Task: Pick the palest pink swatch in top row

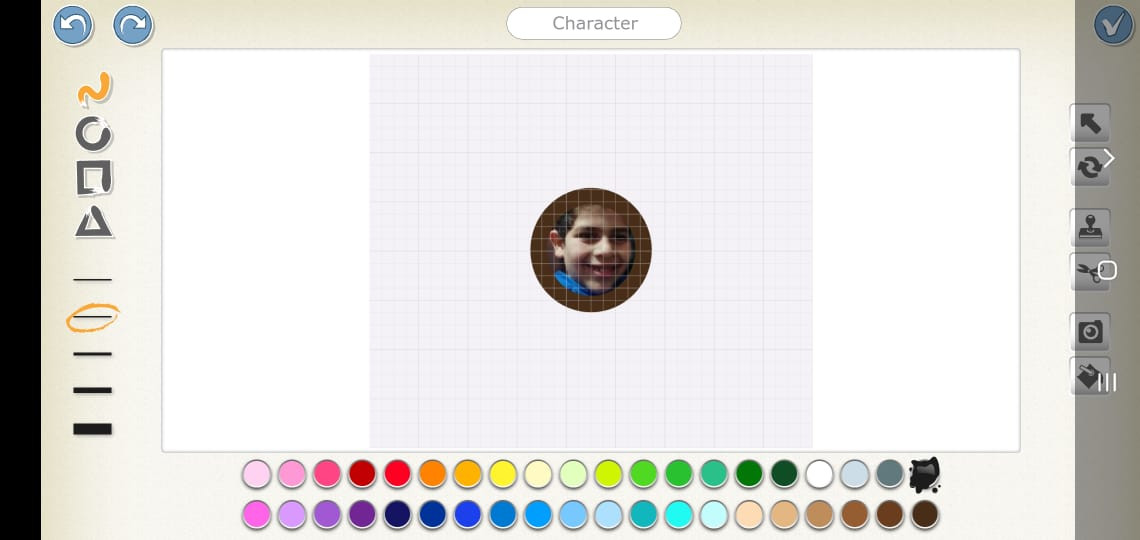Action: (x=257, y=474)
